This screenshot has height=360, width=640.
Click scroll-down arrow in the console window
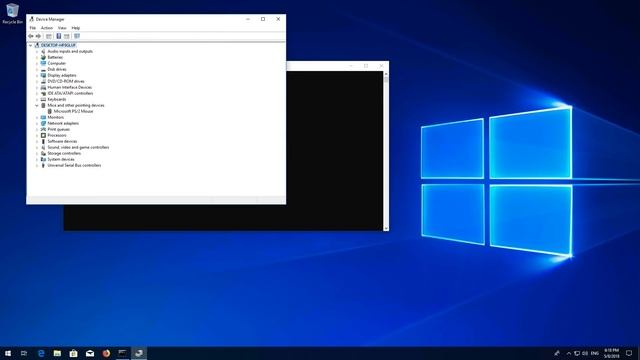pyautogui.click(x=386, y=229)
